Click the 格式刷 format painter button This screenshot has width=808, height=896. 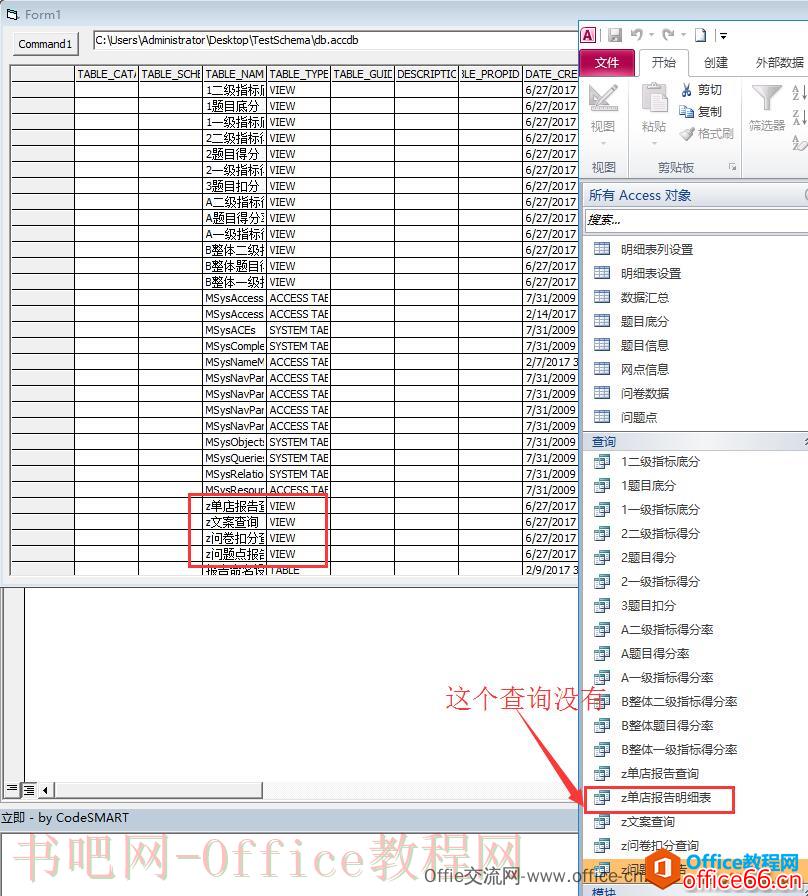tap(706, 134)
